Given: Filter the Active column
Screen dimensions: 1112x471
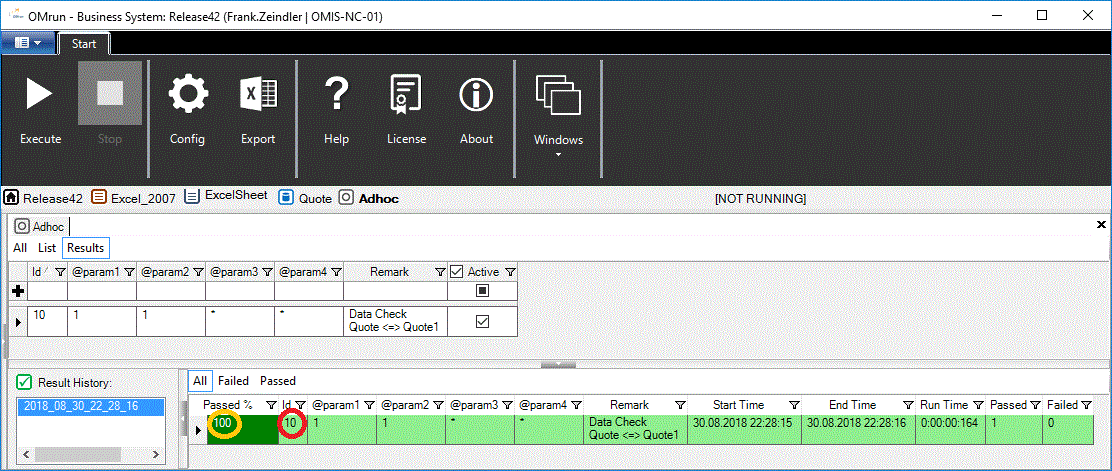Looking at the screenshot, I should coord(510,272).
